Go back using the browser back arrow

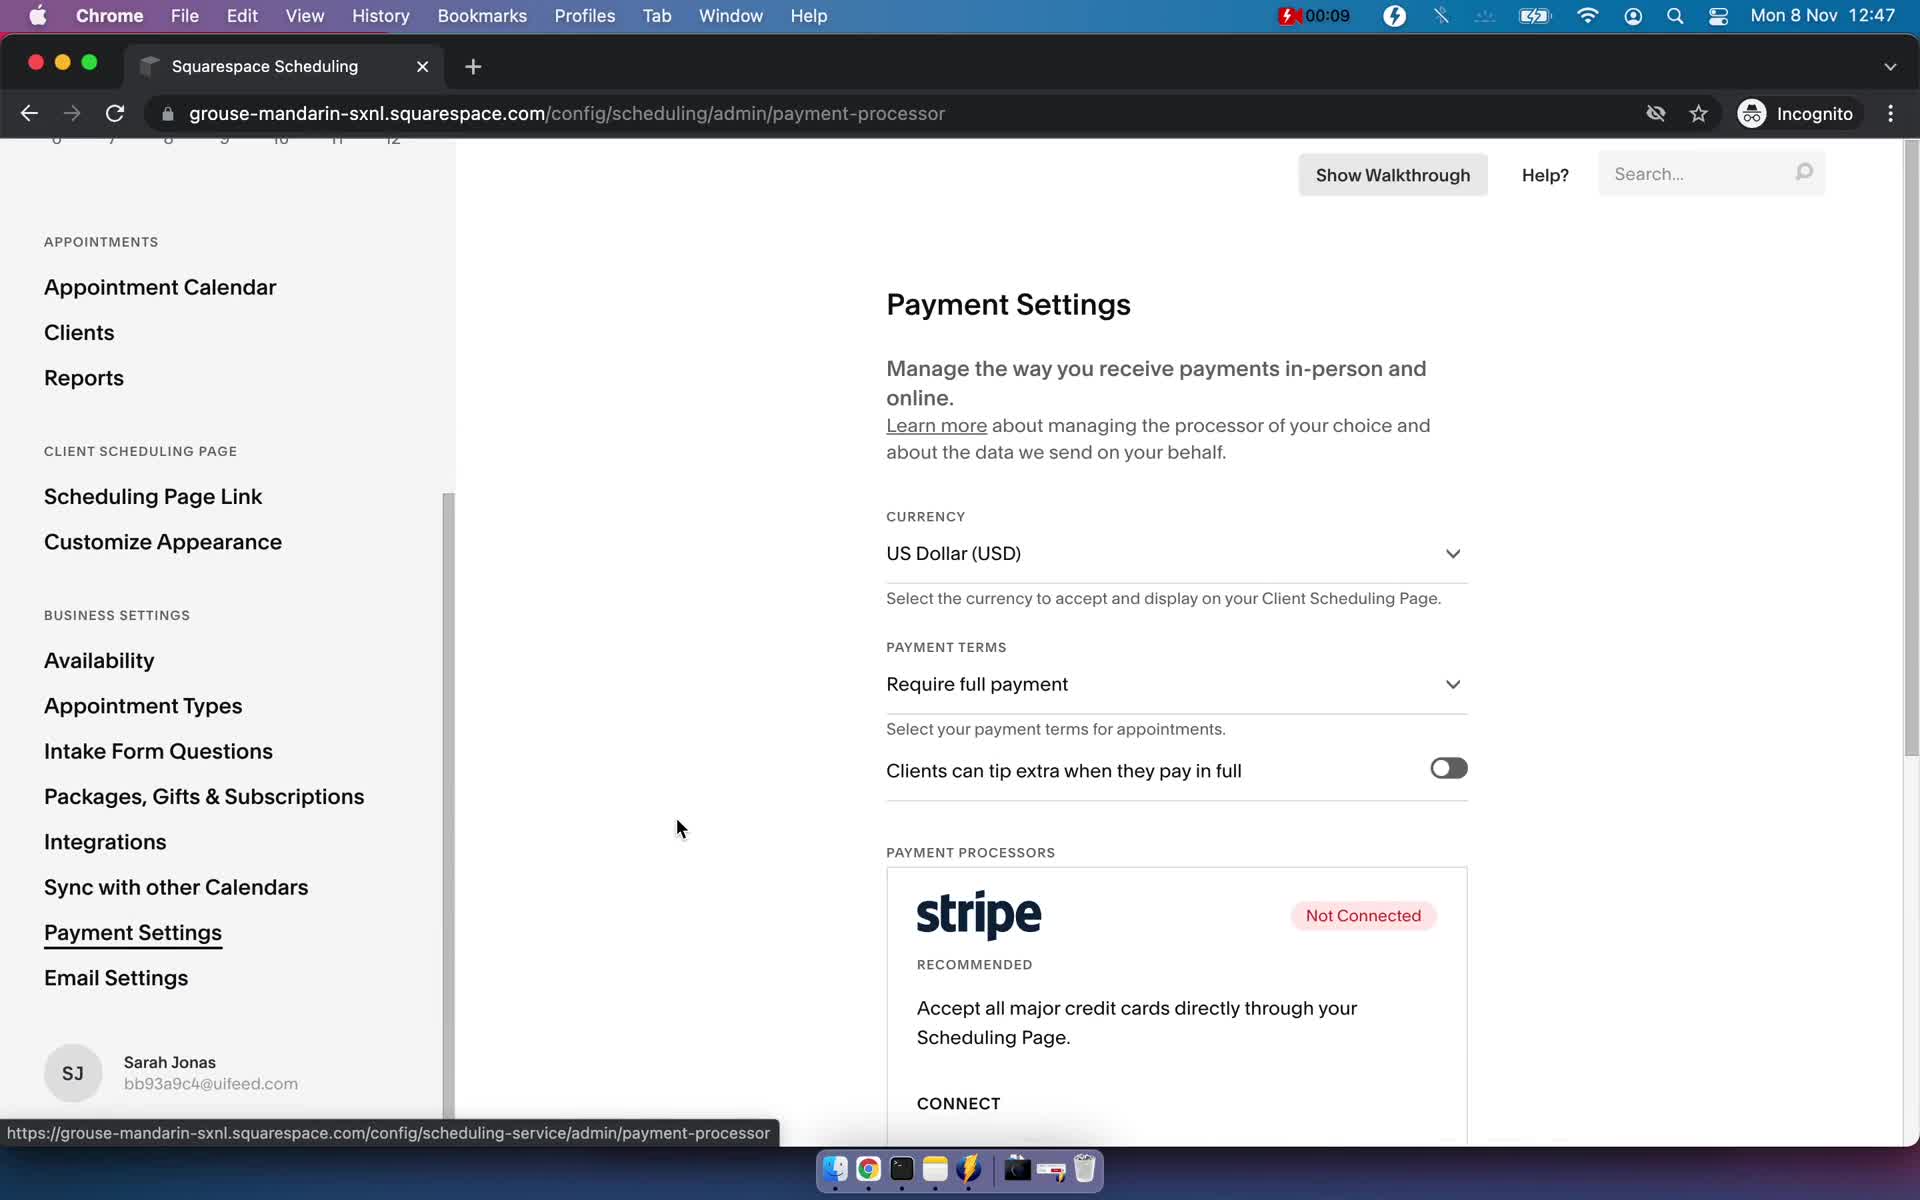coord(29,114)
